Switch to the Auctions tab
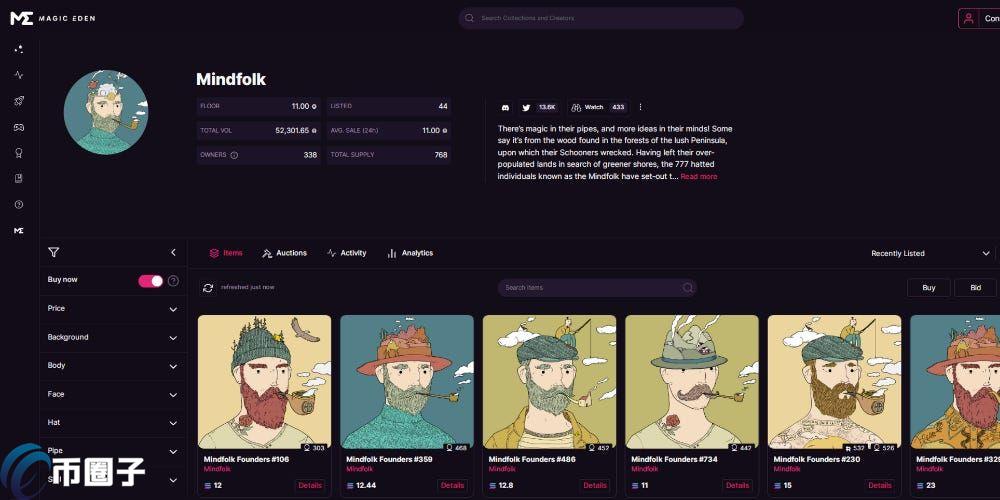Image resolution: width=1000 pixels, height=500 pixels. click(284, 253)
